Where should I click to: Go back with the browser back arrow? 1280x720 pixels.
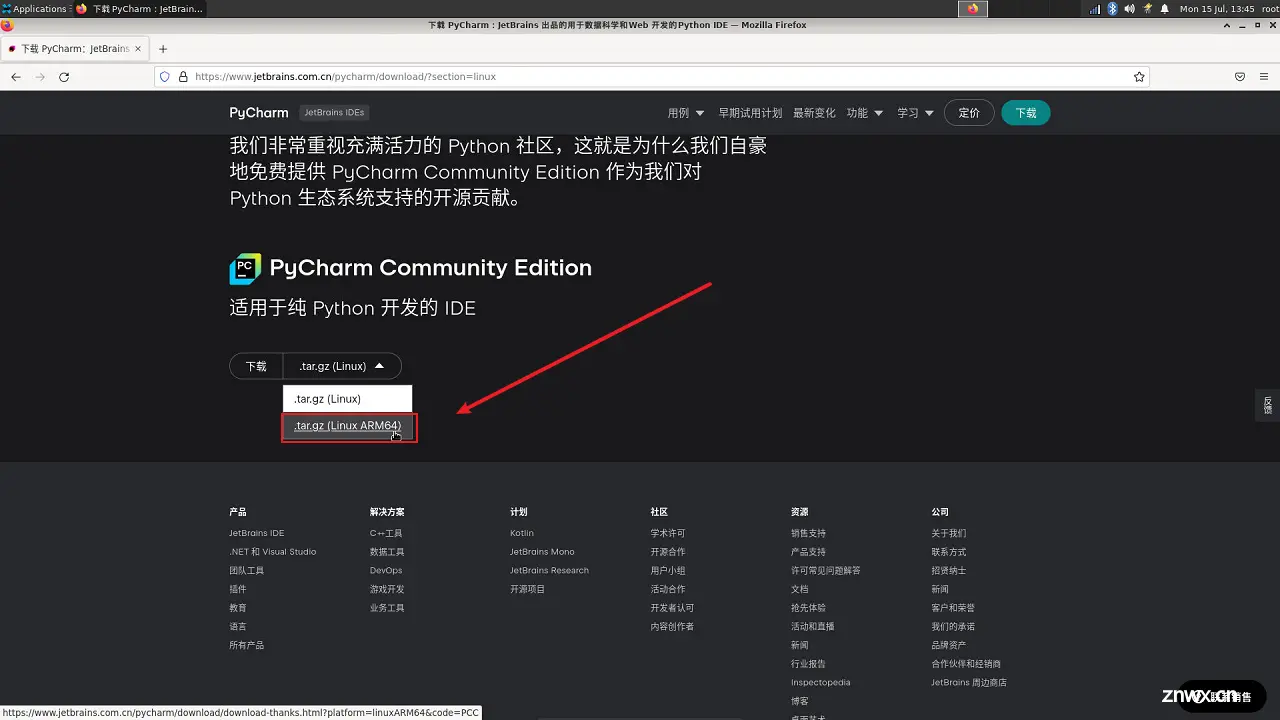pyautogui.click(x=16, y=77)
